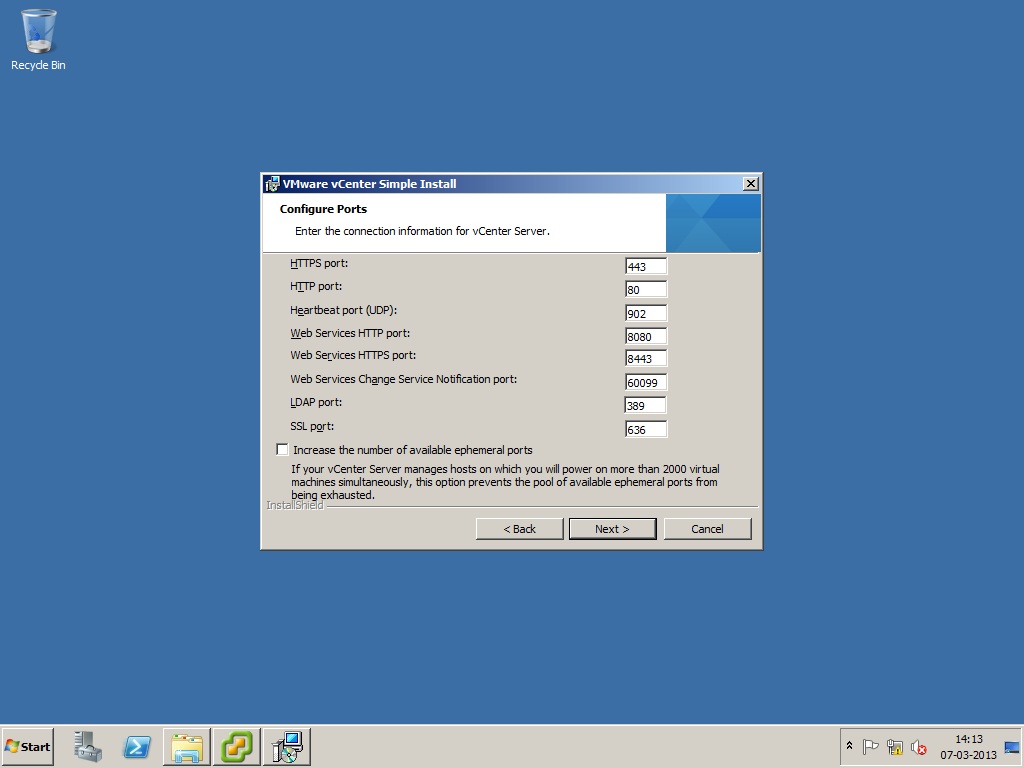The width and height of the screenshot is (1024, 768).
Task: Launch Windows PowerShell from the taskbar
Action: point(137,746)
